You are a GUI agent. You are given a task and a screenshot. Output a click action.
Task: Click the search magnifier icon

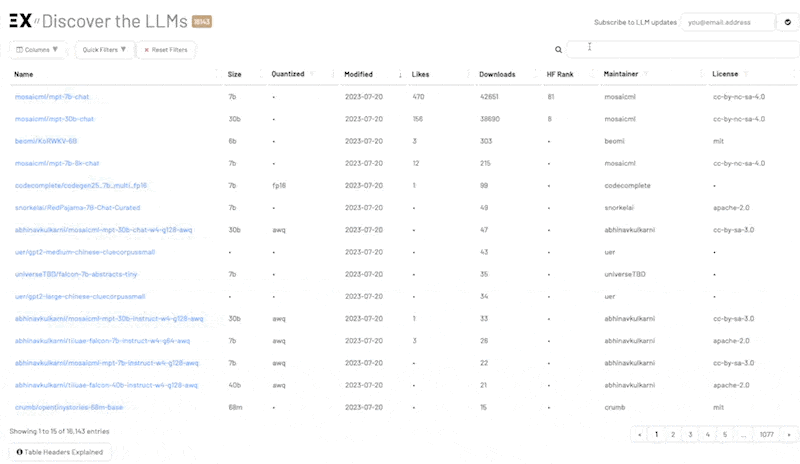[x=558, y=50]
